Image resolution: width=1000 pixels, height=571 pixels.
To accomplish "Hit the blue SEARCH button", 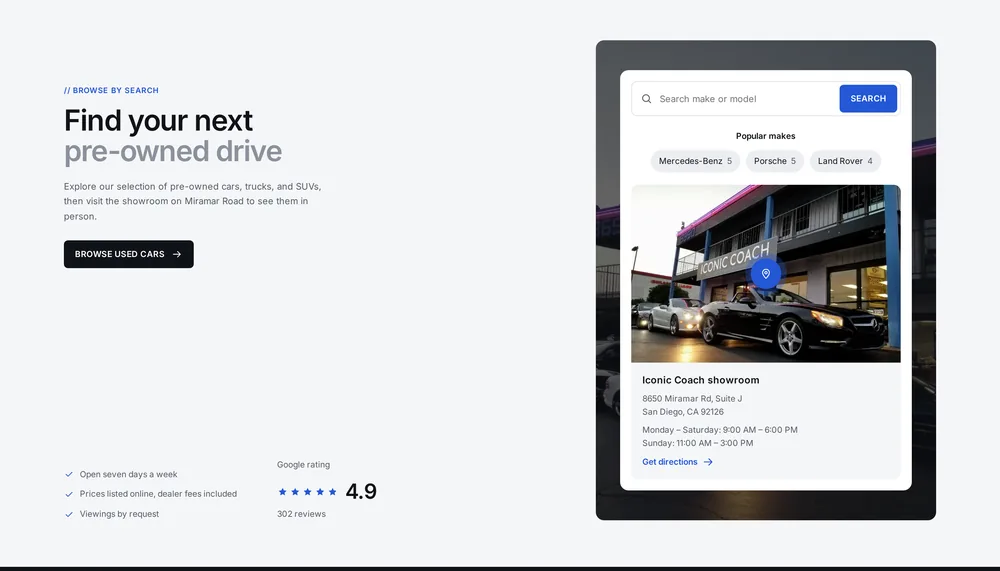I will click(868, 99).
